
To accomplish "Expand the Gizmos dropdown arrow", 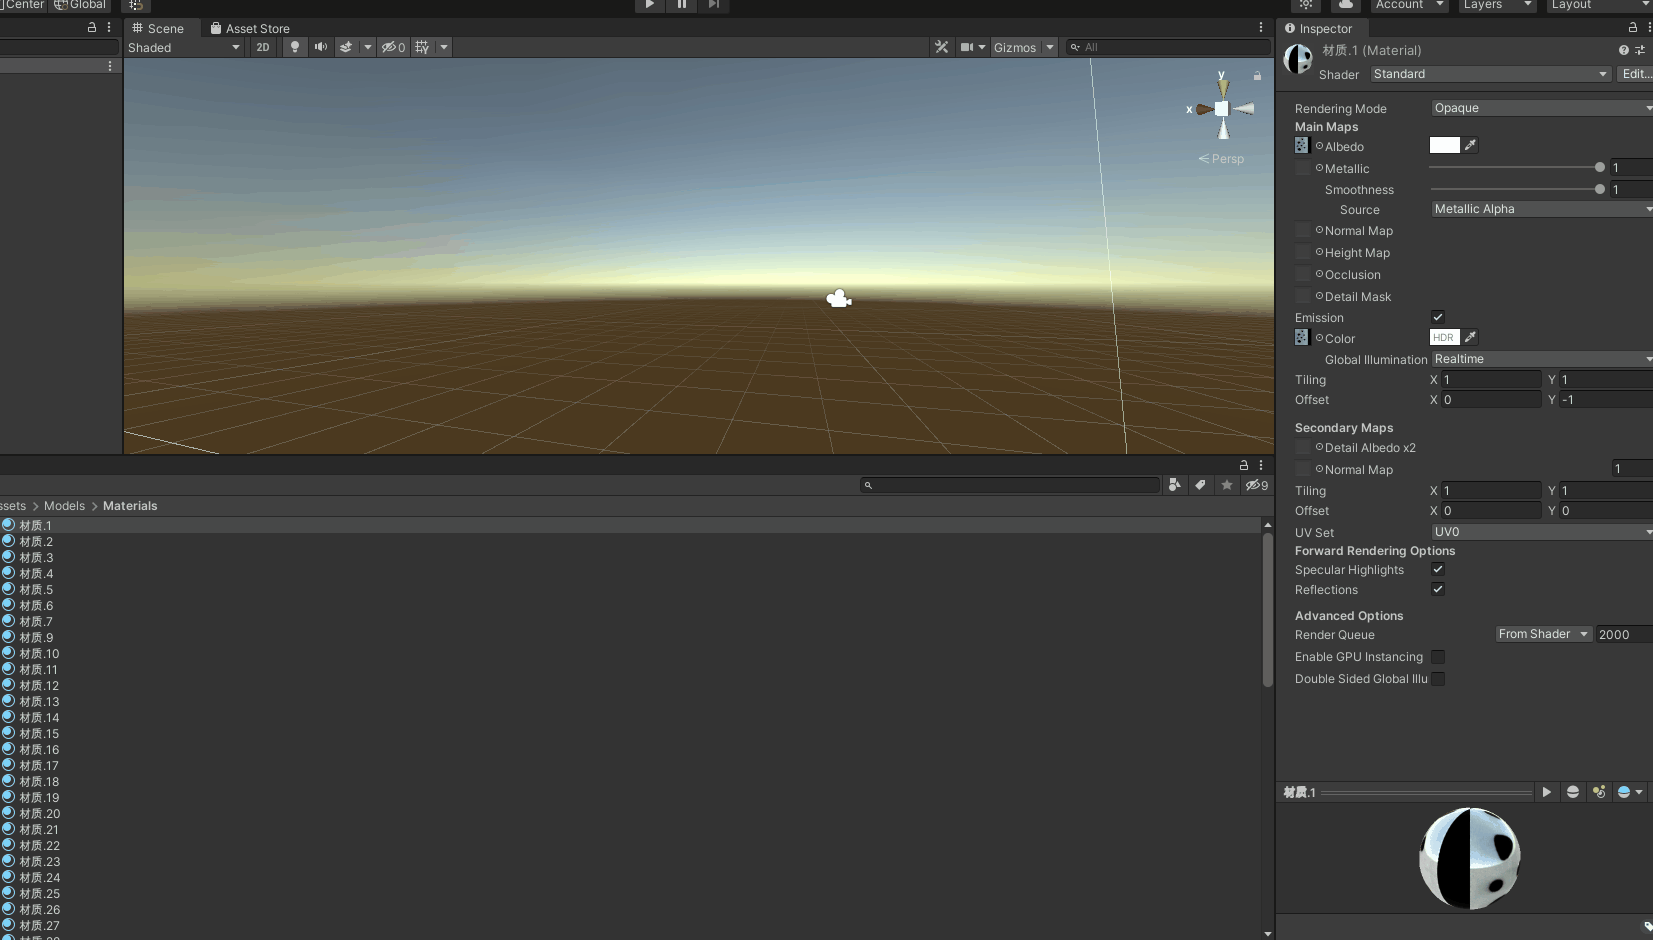I will click(x=1050, y=47).
